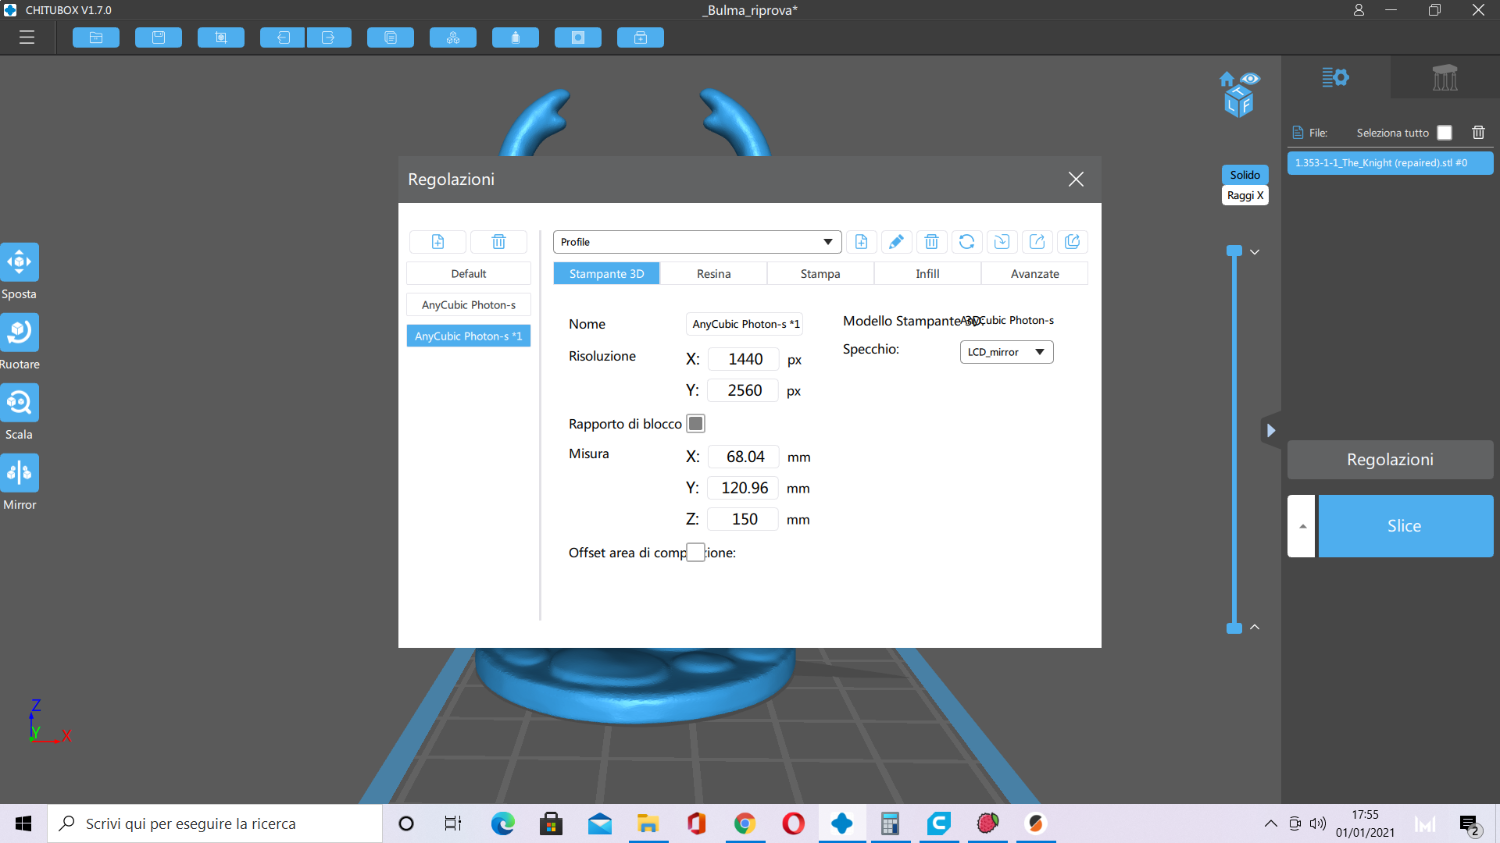Image resolution: width=1500 pixels, height=843 pixels.
Task: Switch to the Stampa tab
Action: click(x=821, y=273)
